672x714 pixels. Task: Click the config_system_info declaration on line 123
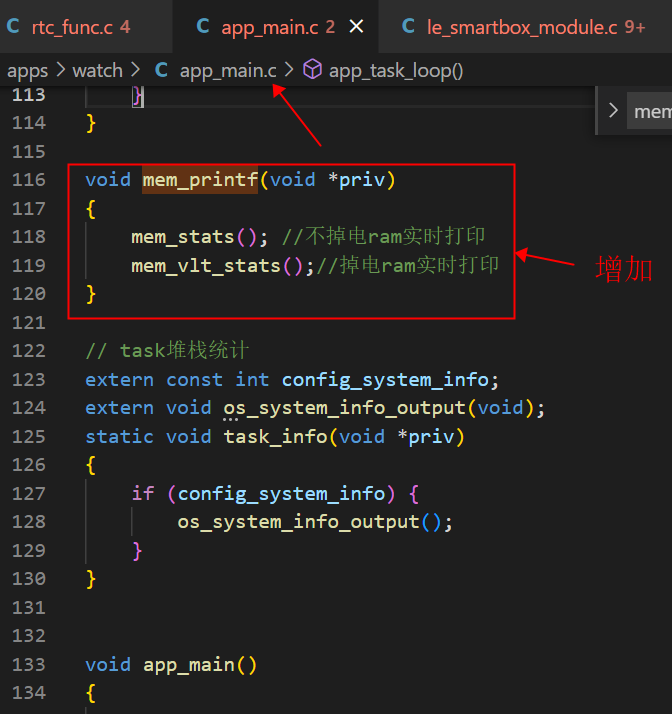pyautogui.click(x=385, y=380)
